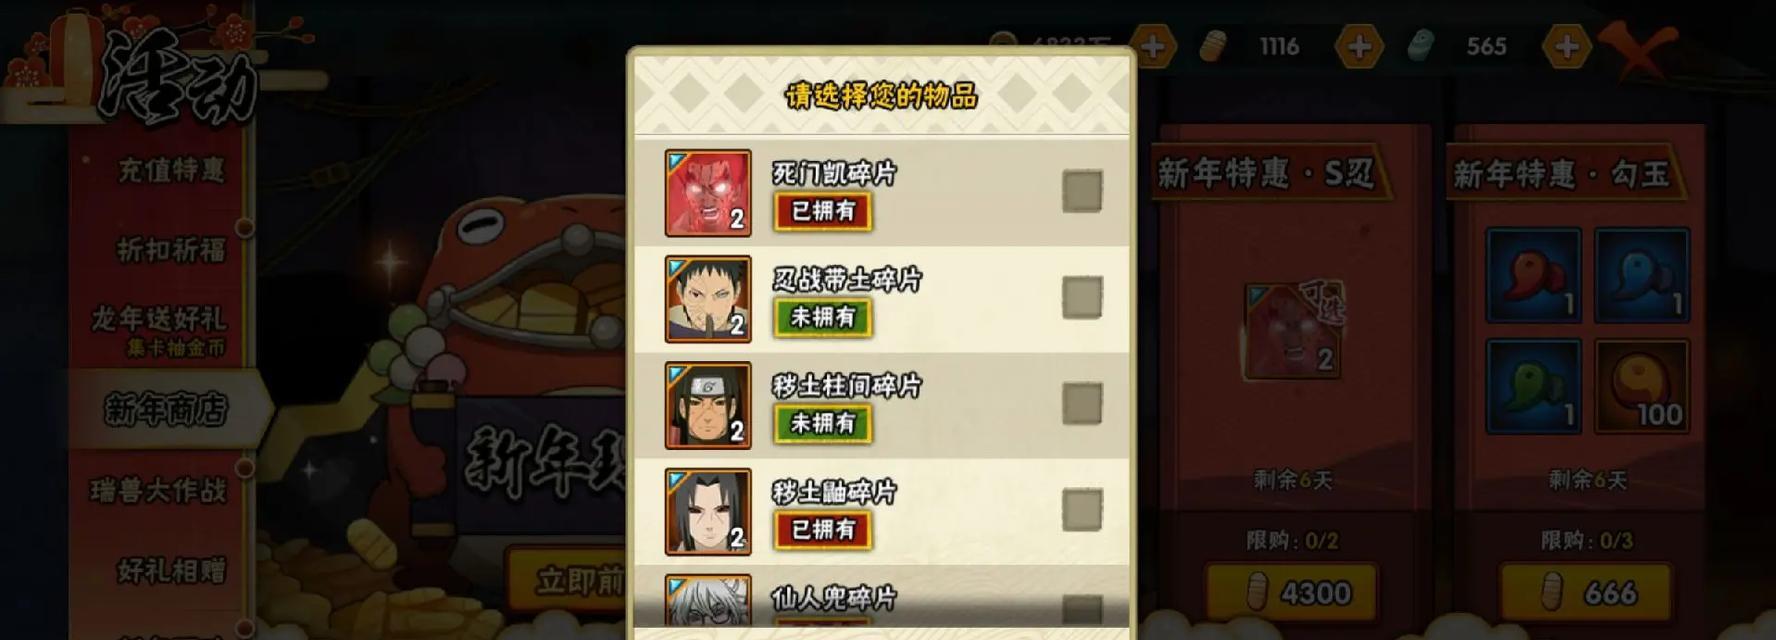Tap the 秽土鼬 character portrait
Screen dimensions: 1776x640
[x=708, y=511]
